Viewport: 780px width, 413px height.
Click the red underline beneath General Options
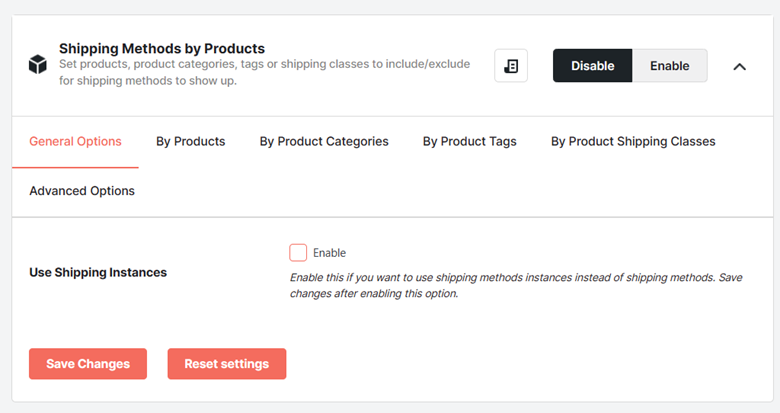(x=75, y=168)
